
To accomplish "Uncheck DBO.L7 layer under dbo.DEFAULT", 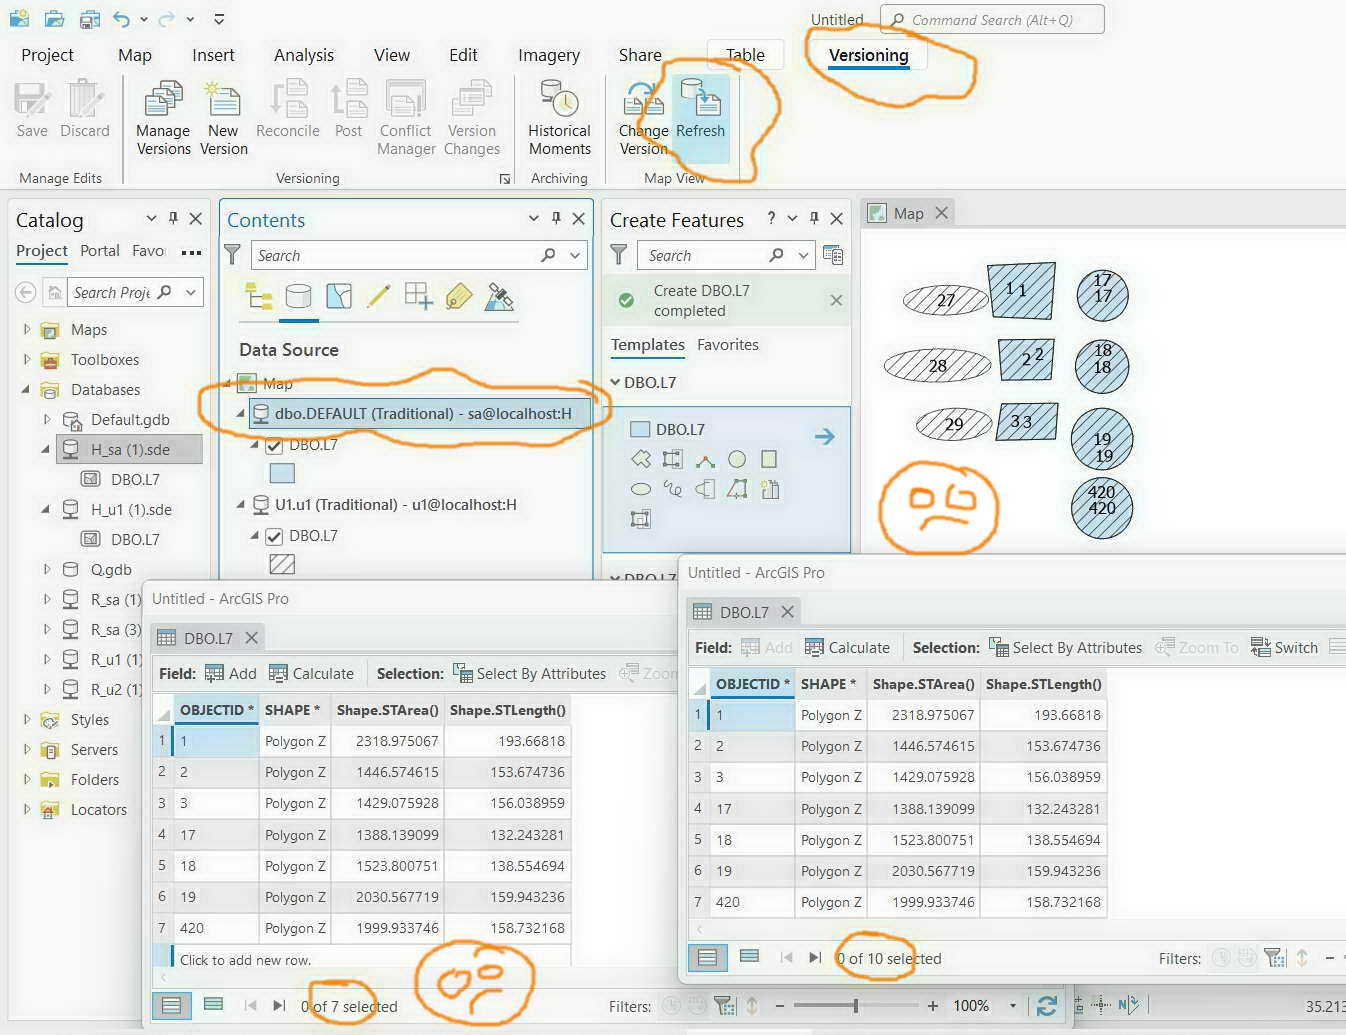I will click(274, 445).
